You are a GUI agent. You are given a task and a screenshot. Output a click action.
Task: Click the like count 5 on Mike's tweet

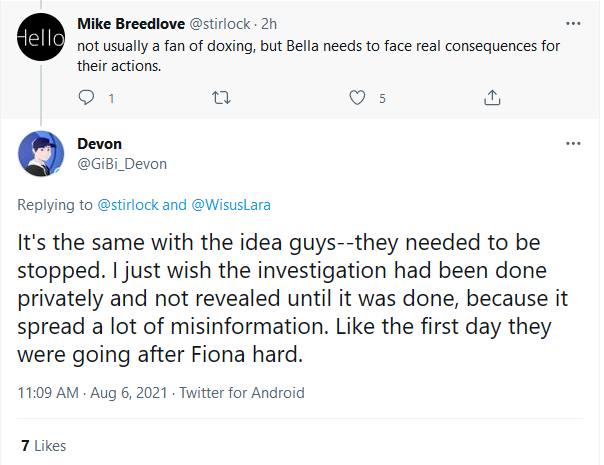click(382, 99)
